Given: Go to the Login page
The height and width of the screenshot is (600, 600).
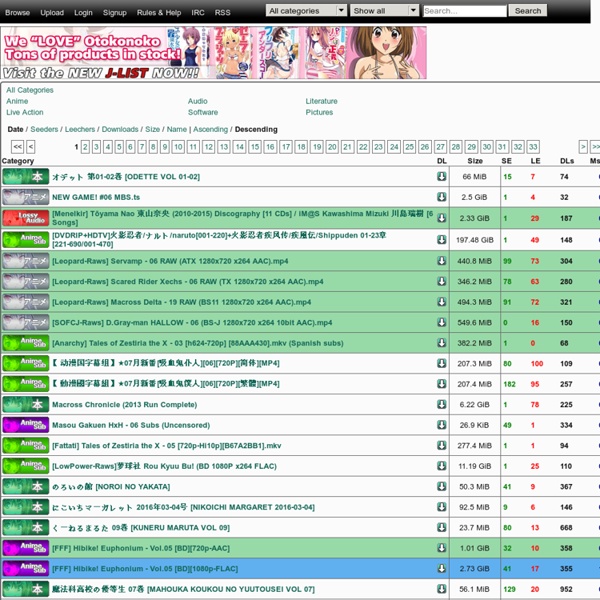Looking at the screenshot, I should pos(83,13).
